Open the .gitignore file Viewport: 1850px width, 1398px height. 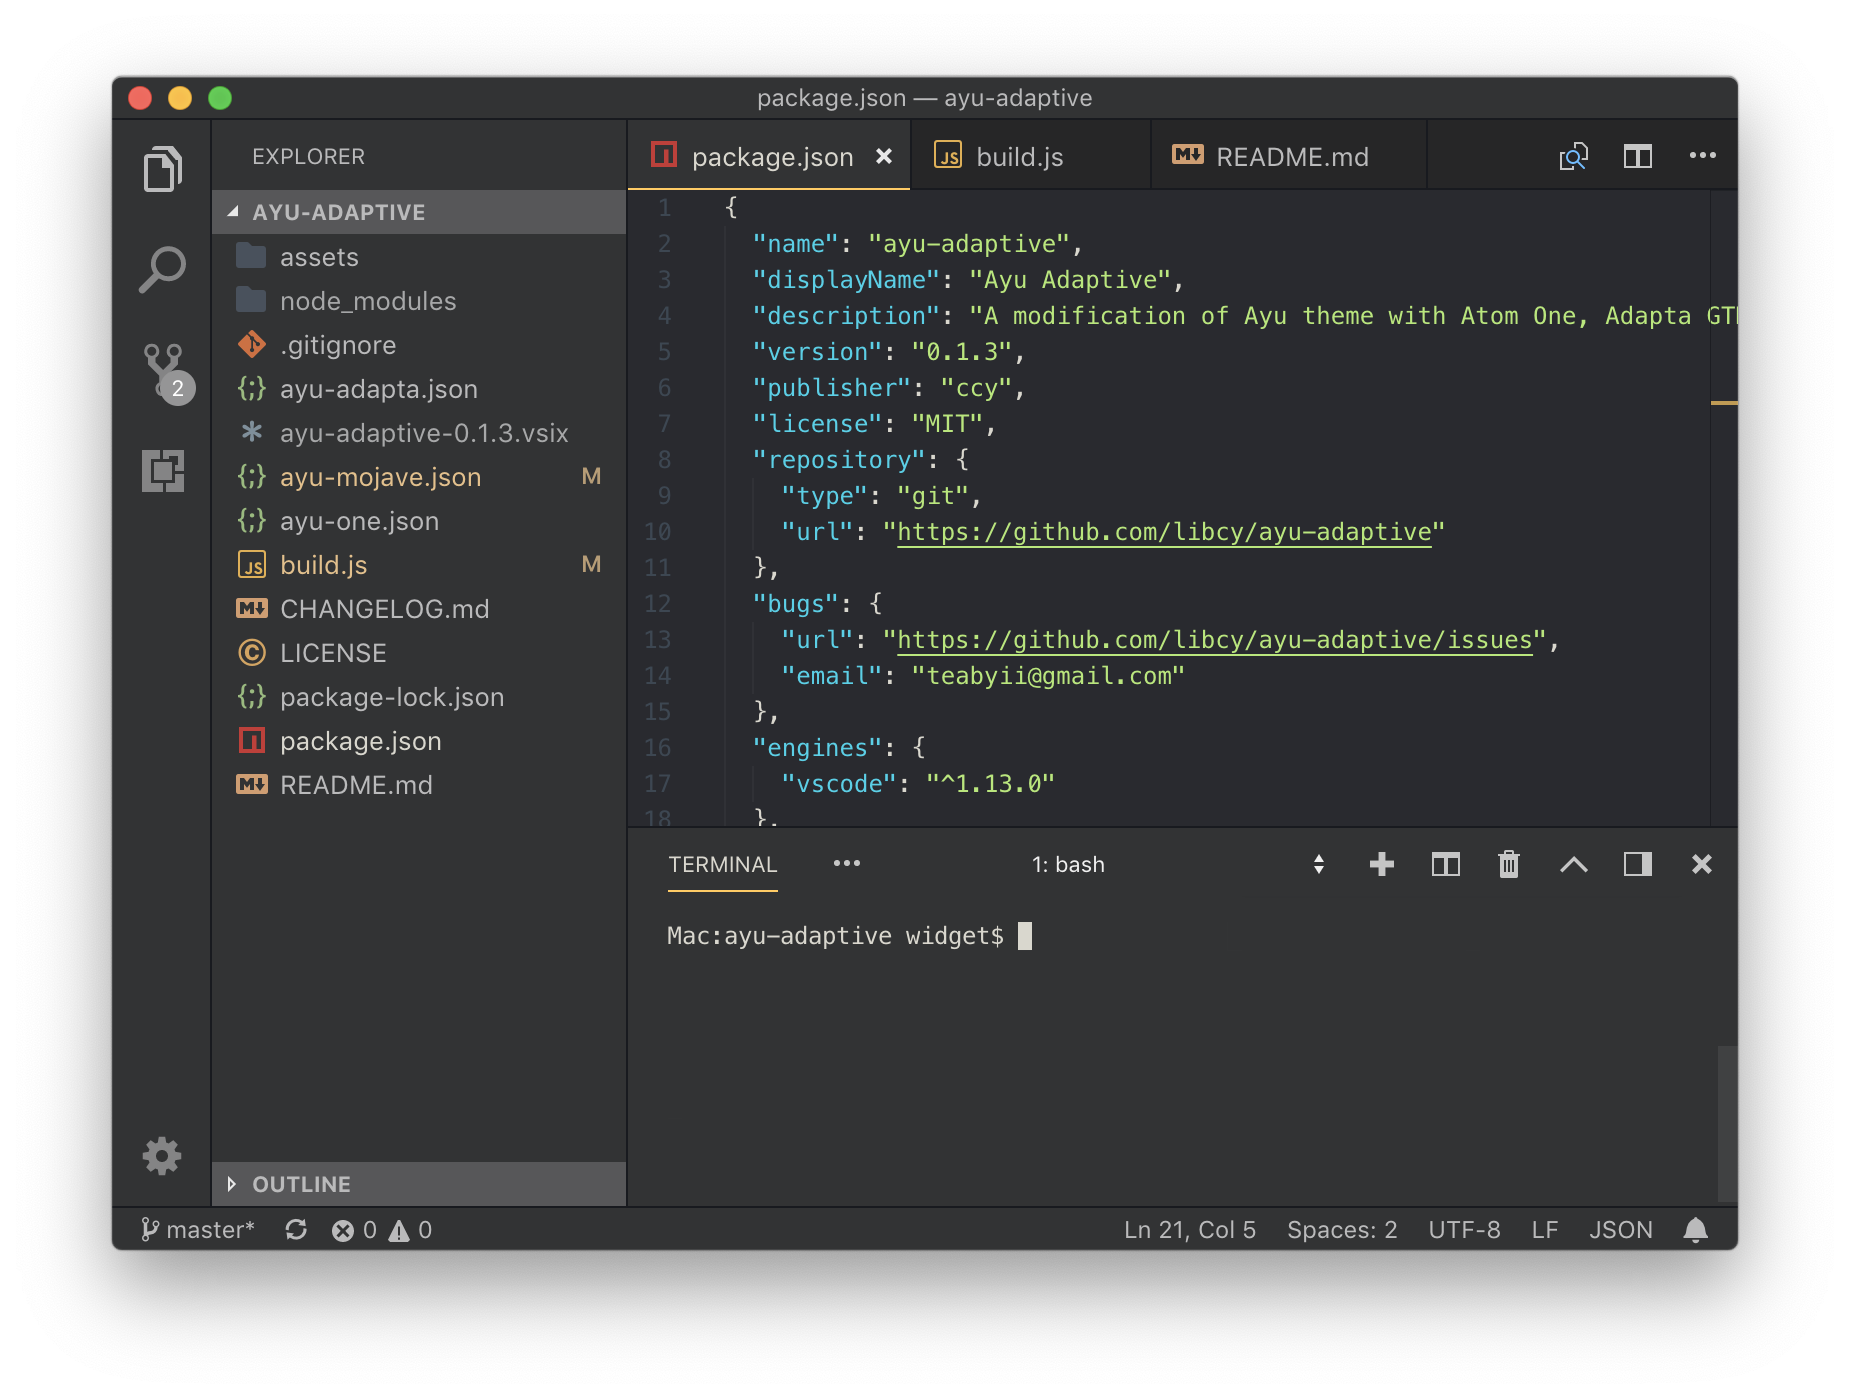[x=419, y=345]
